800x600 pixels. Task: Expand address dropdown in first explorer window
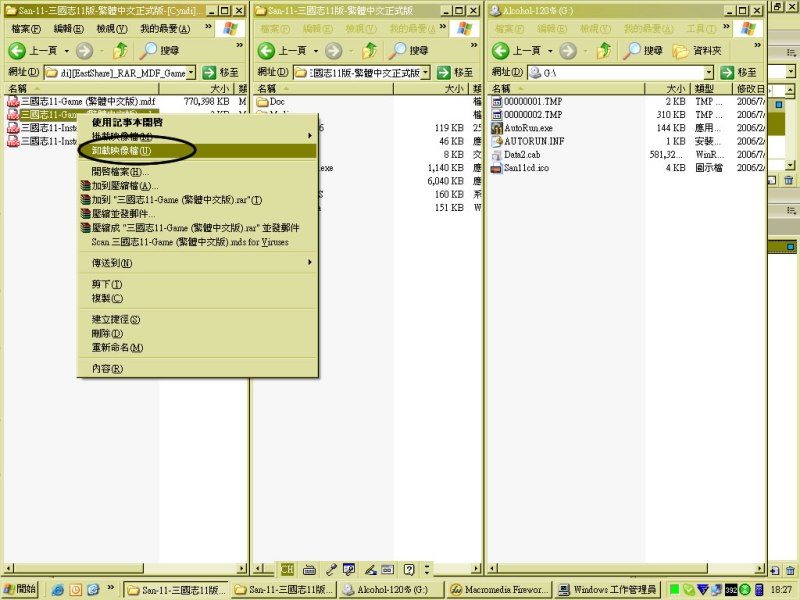tap(191, 72)
